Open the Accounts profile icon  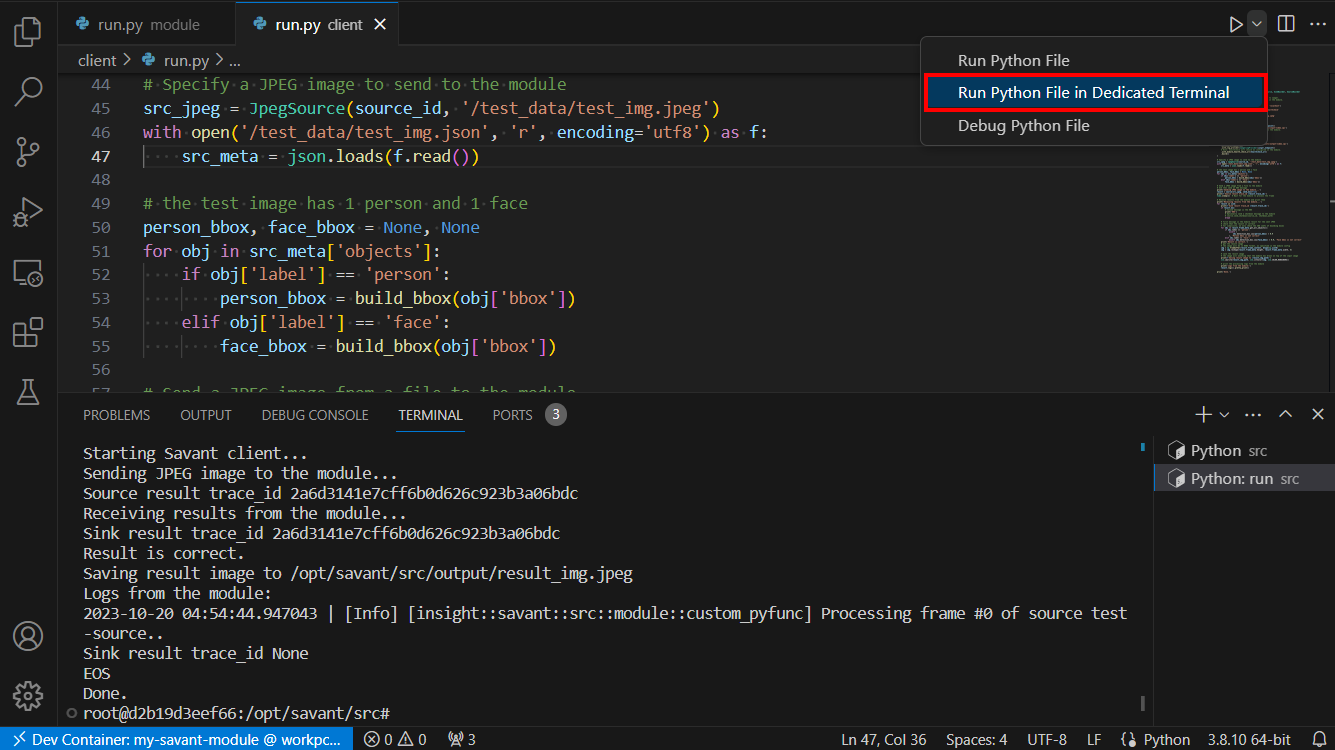(28, 635)
